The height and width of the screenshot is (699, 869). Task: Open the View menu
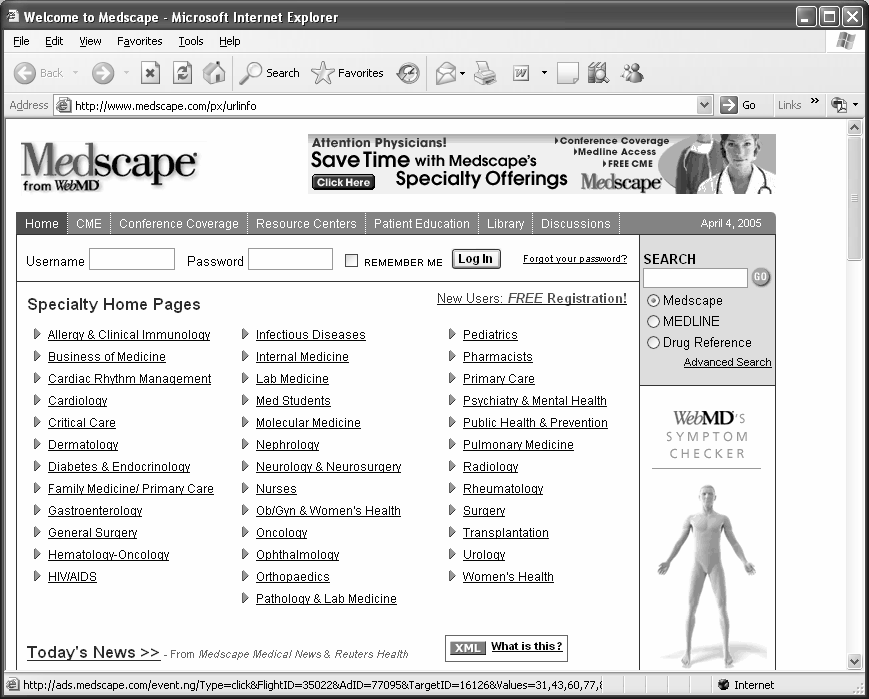pyautogui.click(x=90, y=41)
